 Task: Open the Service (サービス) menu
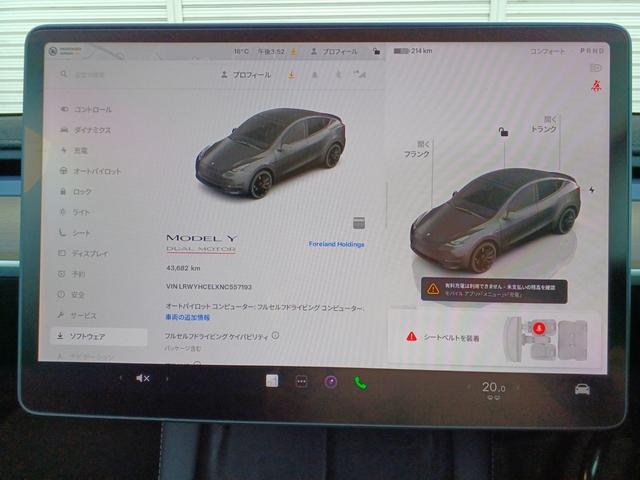(77, 316)
